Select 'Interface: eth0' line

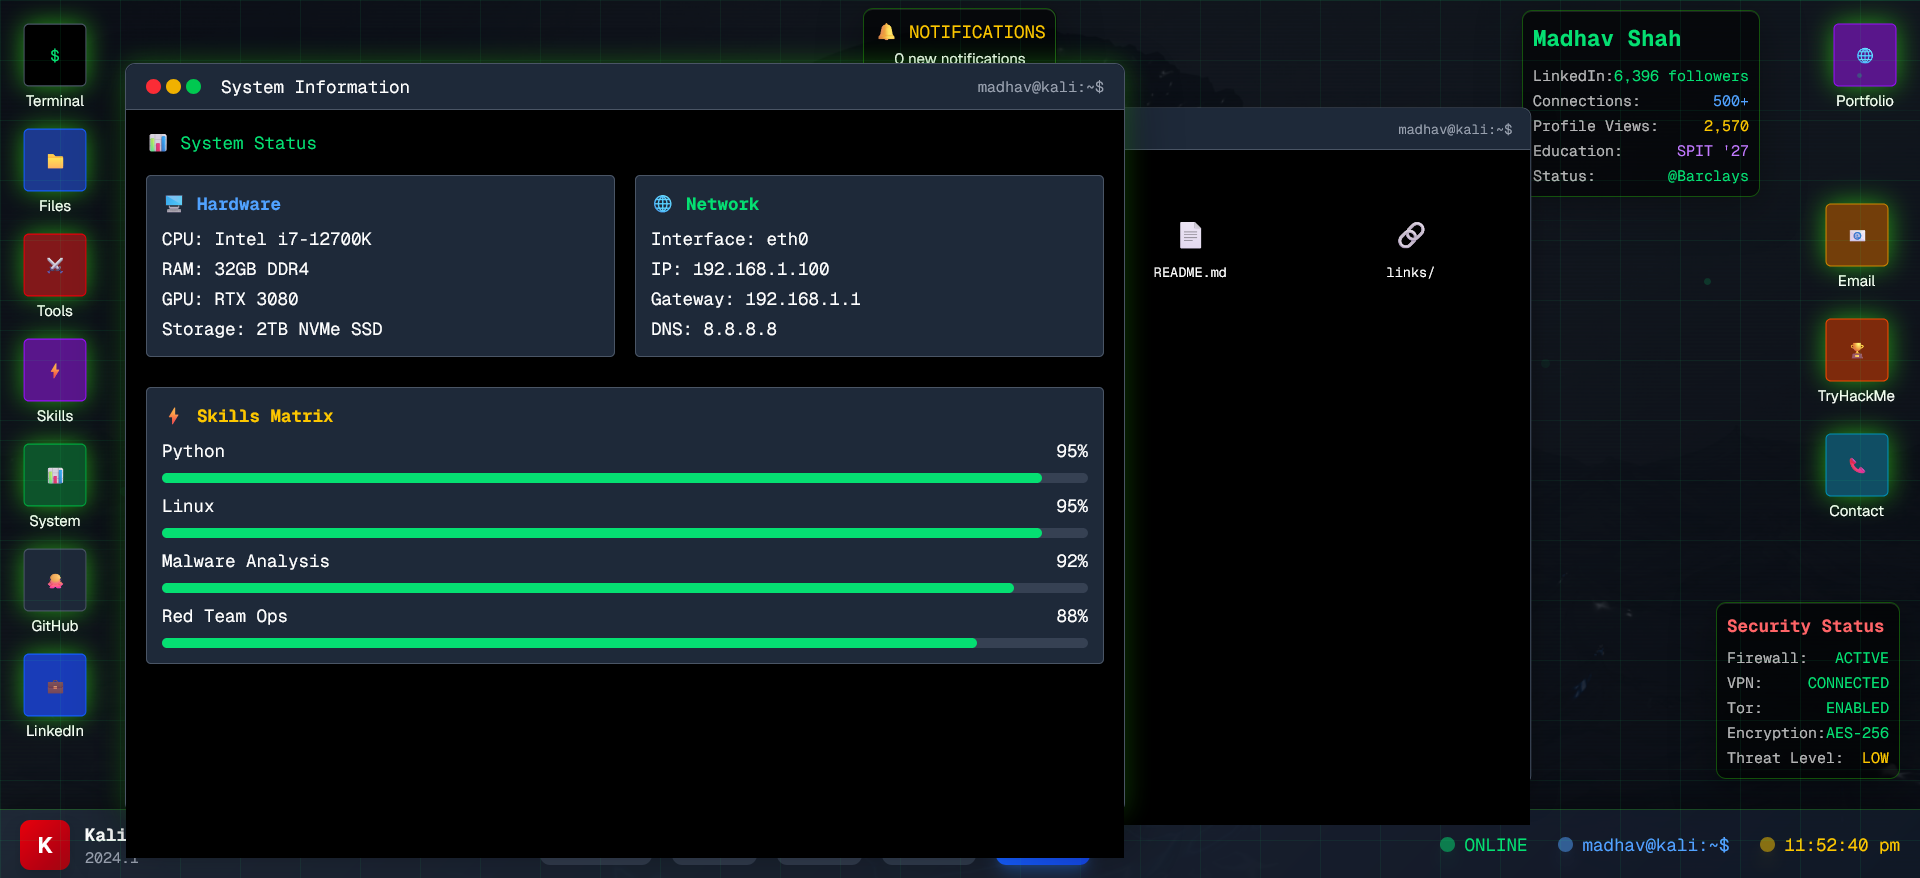(730, 239)
